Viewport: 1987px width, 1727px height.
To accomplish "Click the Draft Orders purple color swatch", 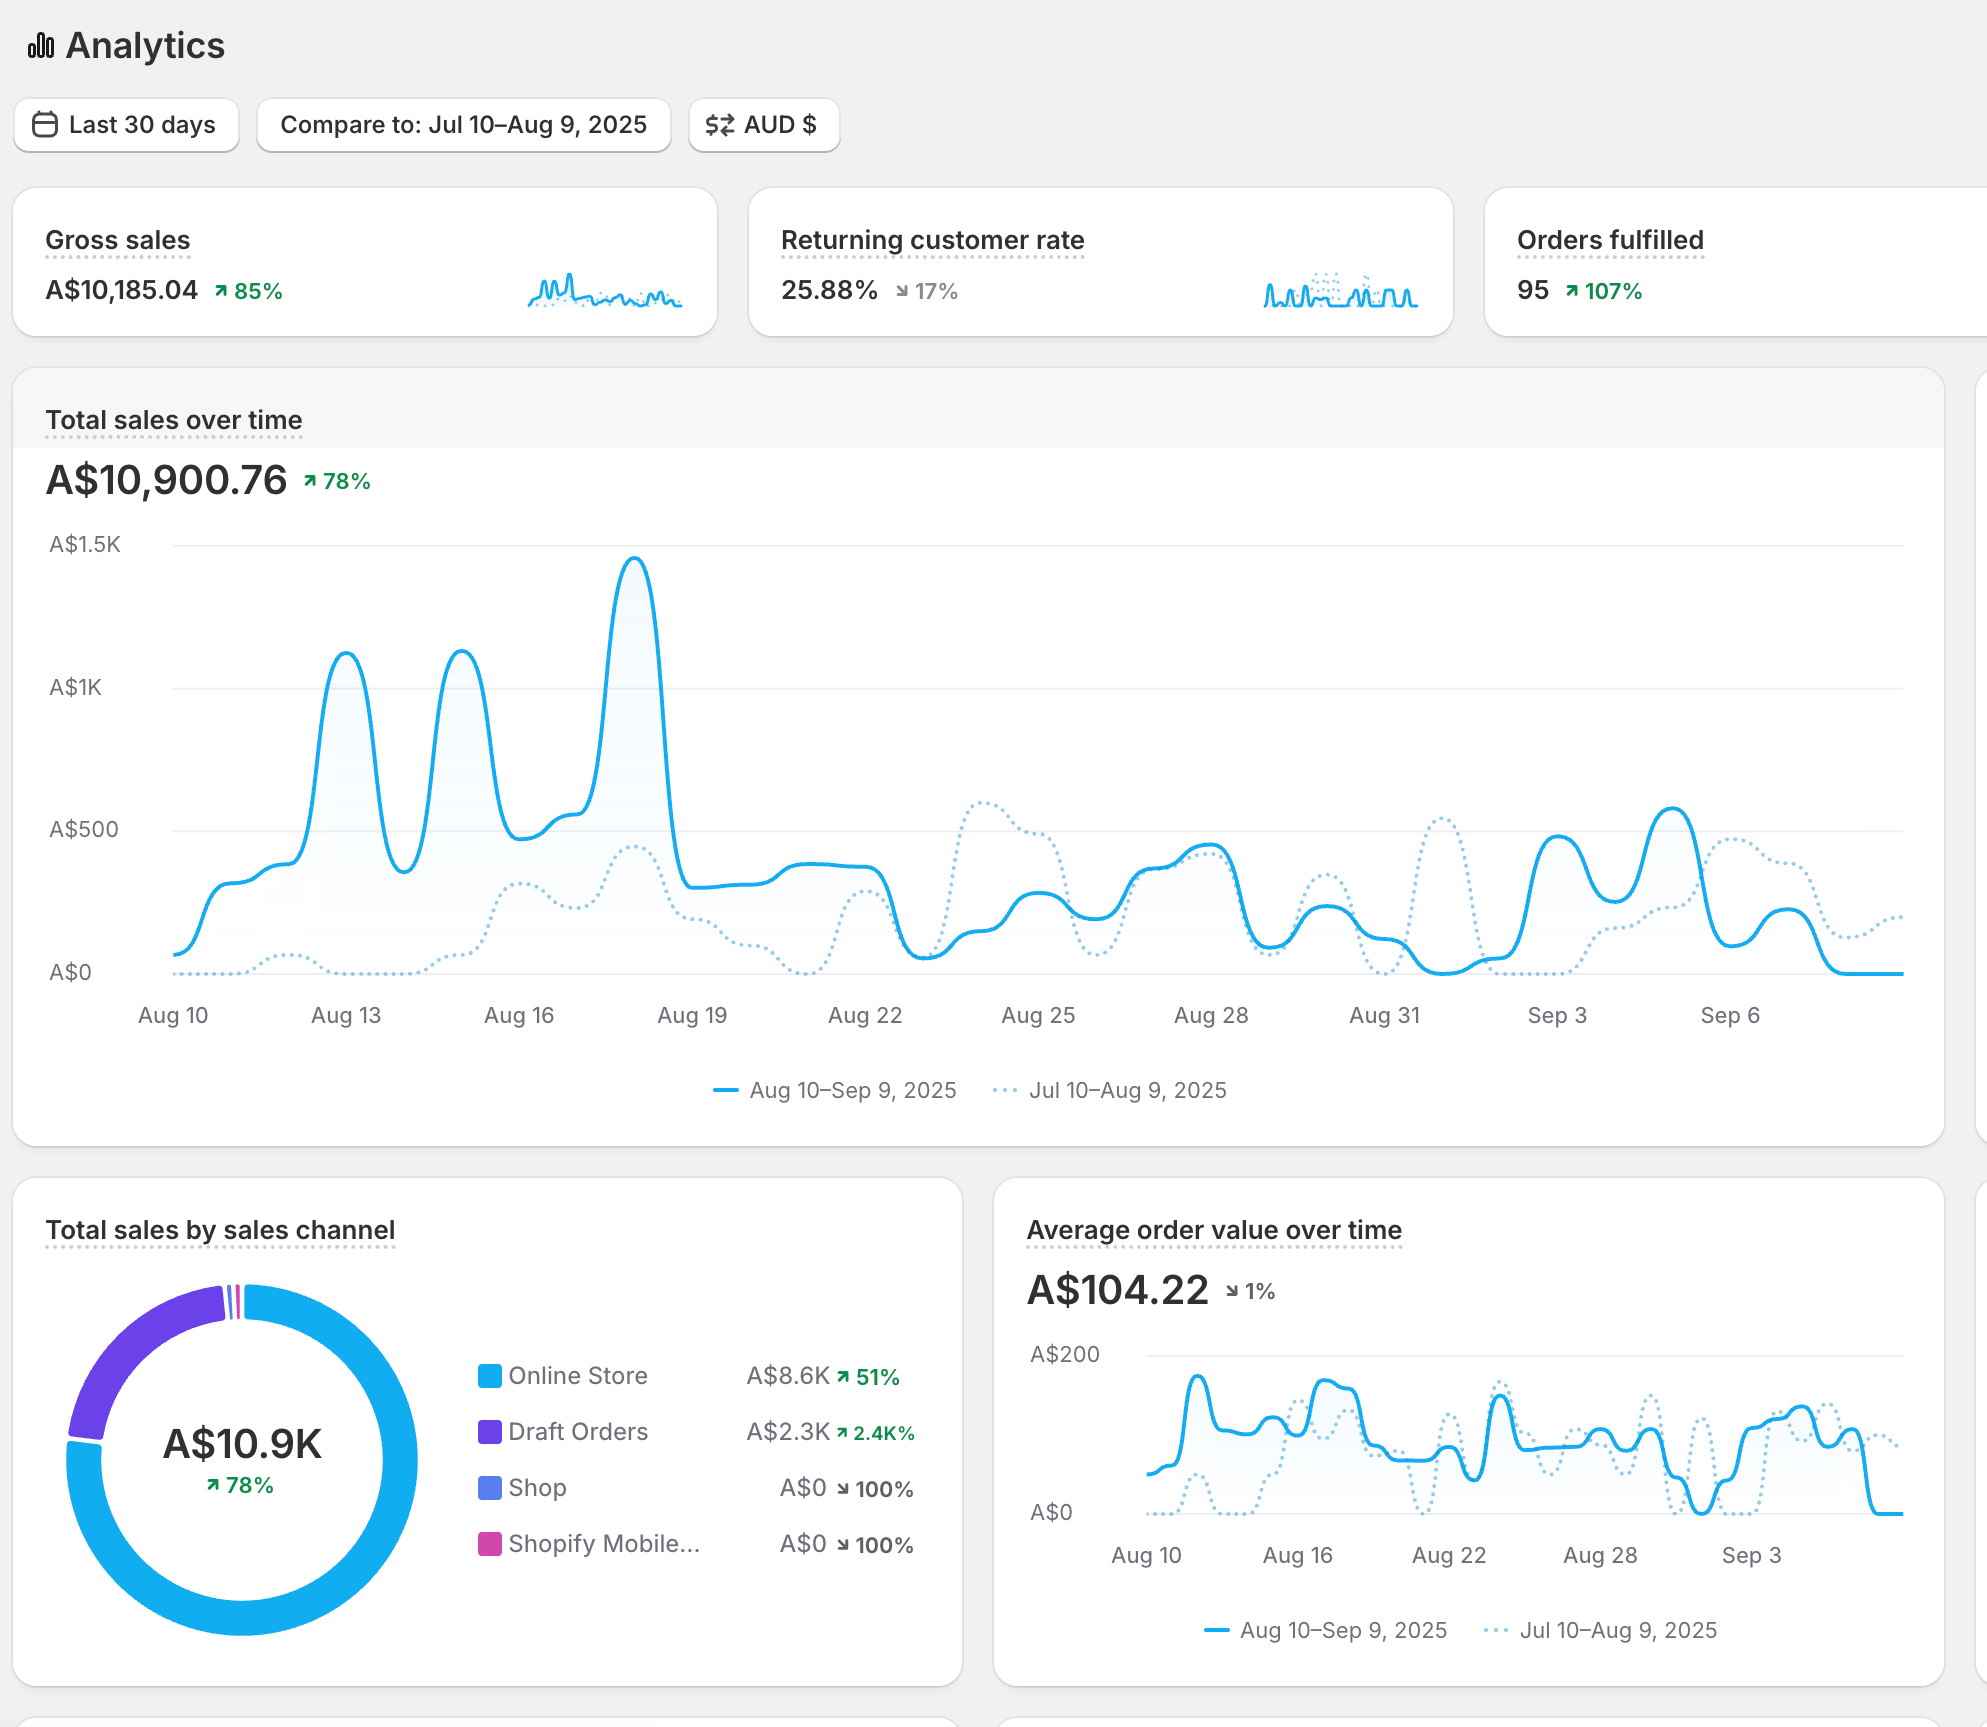I will (x=490, y=1432).
